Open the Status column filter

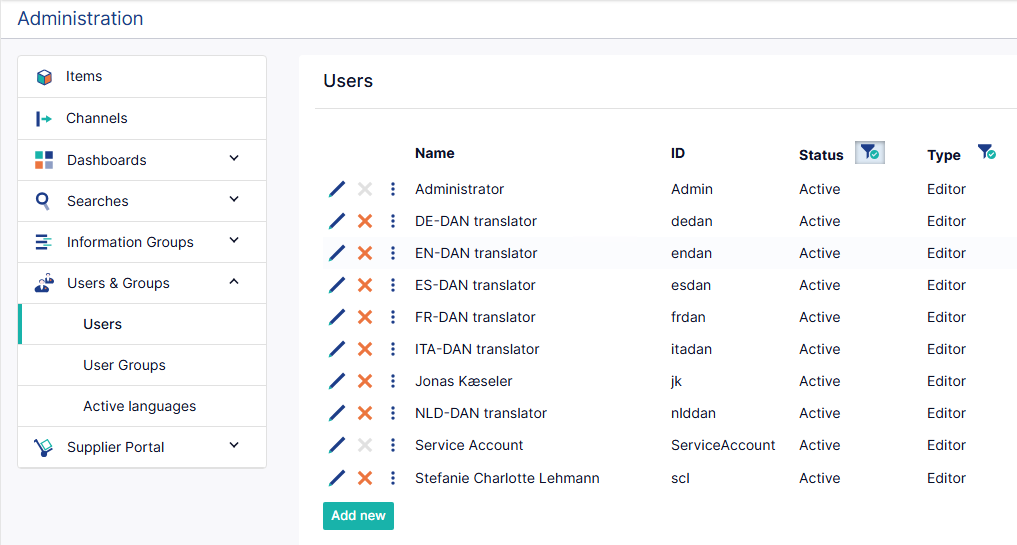(870, 152)
